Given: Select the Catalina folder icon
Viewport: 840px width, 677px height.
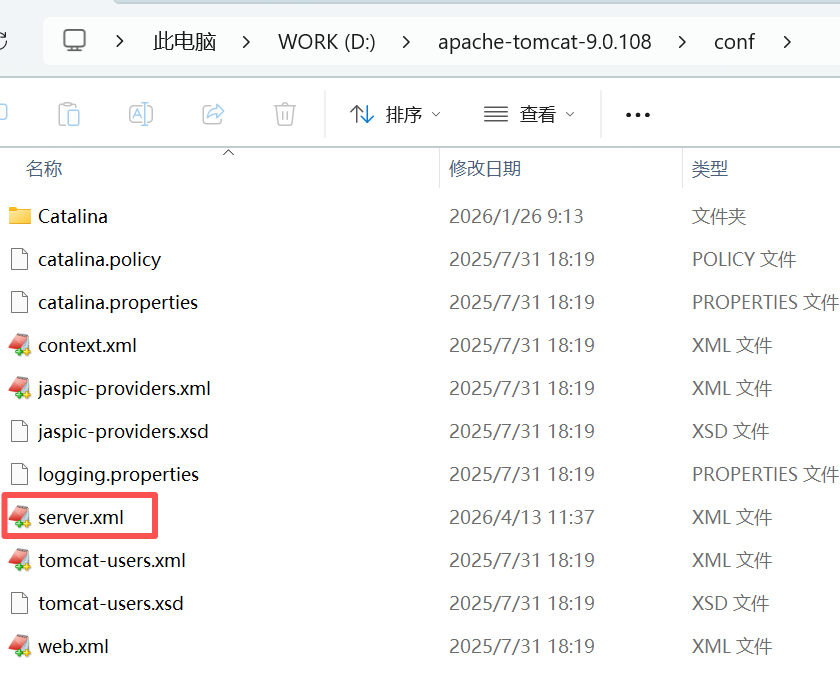Looking at the screenshot, I should (x=20, y=216).
